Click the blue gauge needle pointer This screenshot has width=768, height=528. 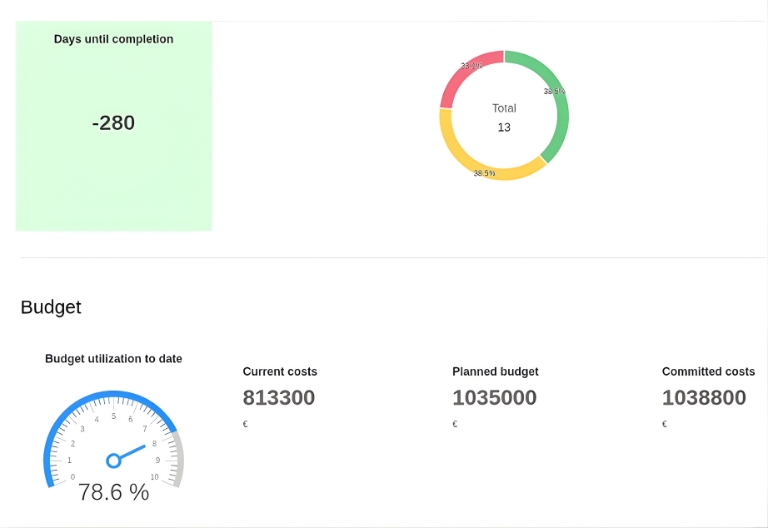[x=136, y=451]
